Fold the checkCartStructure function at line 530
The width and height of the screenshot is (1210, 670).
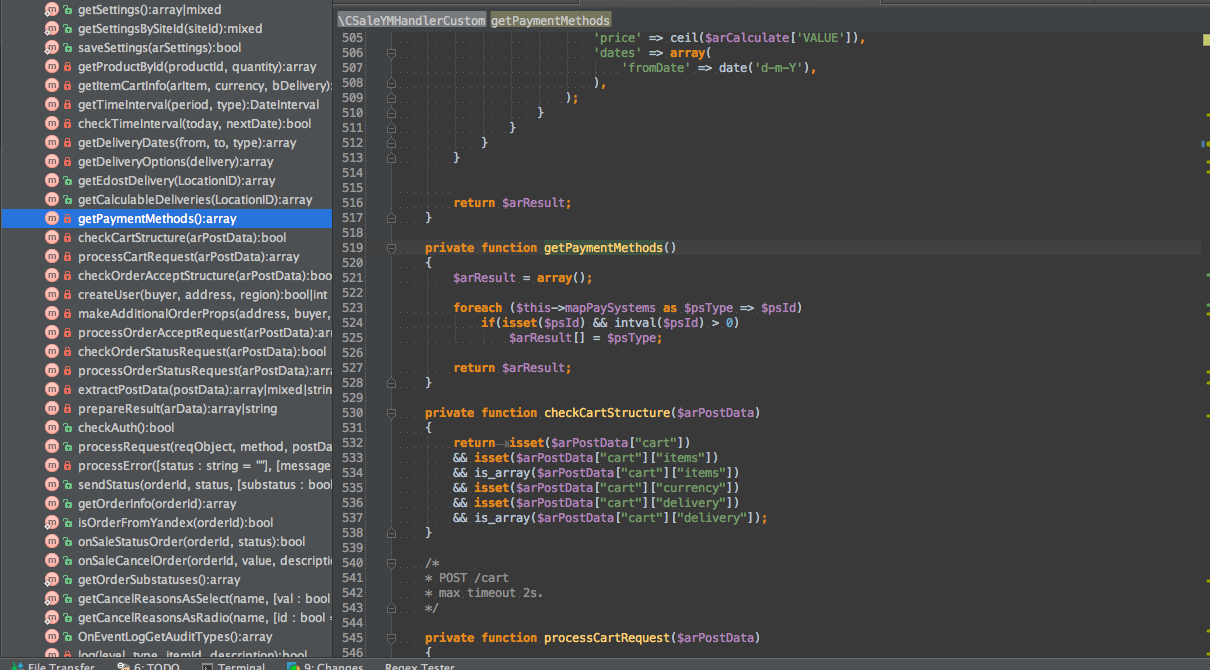pyautogui.click(x=392, y=413)
